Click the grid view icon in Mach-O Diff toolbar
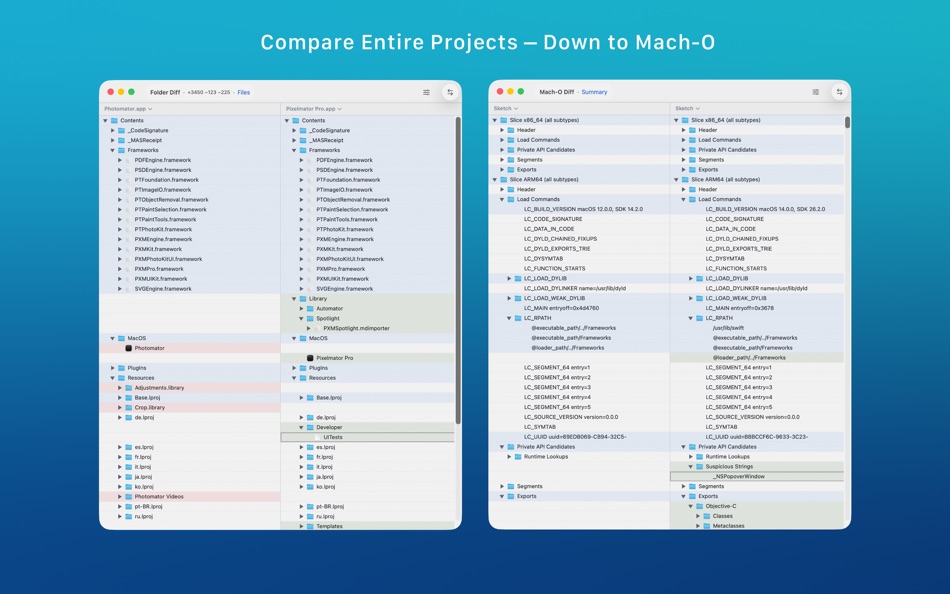950x594 pixels. (x=815, y=92)
